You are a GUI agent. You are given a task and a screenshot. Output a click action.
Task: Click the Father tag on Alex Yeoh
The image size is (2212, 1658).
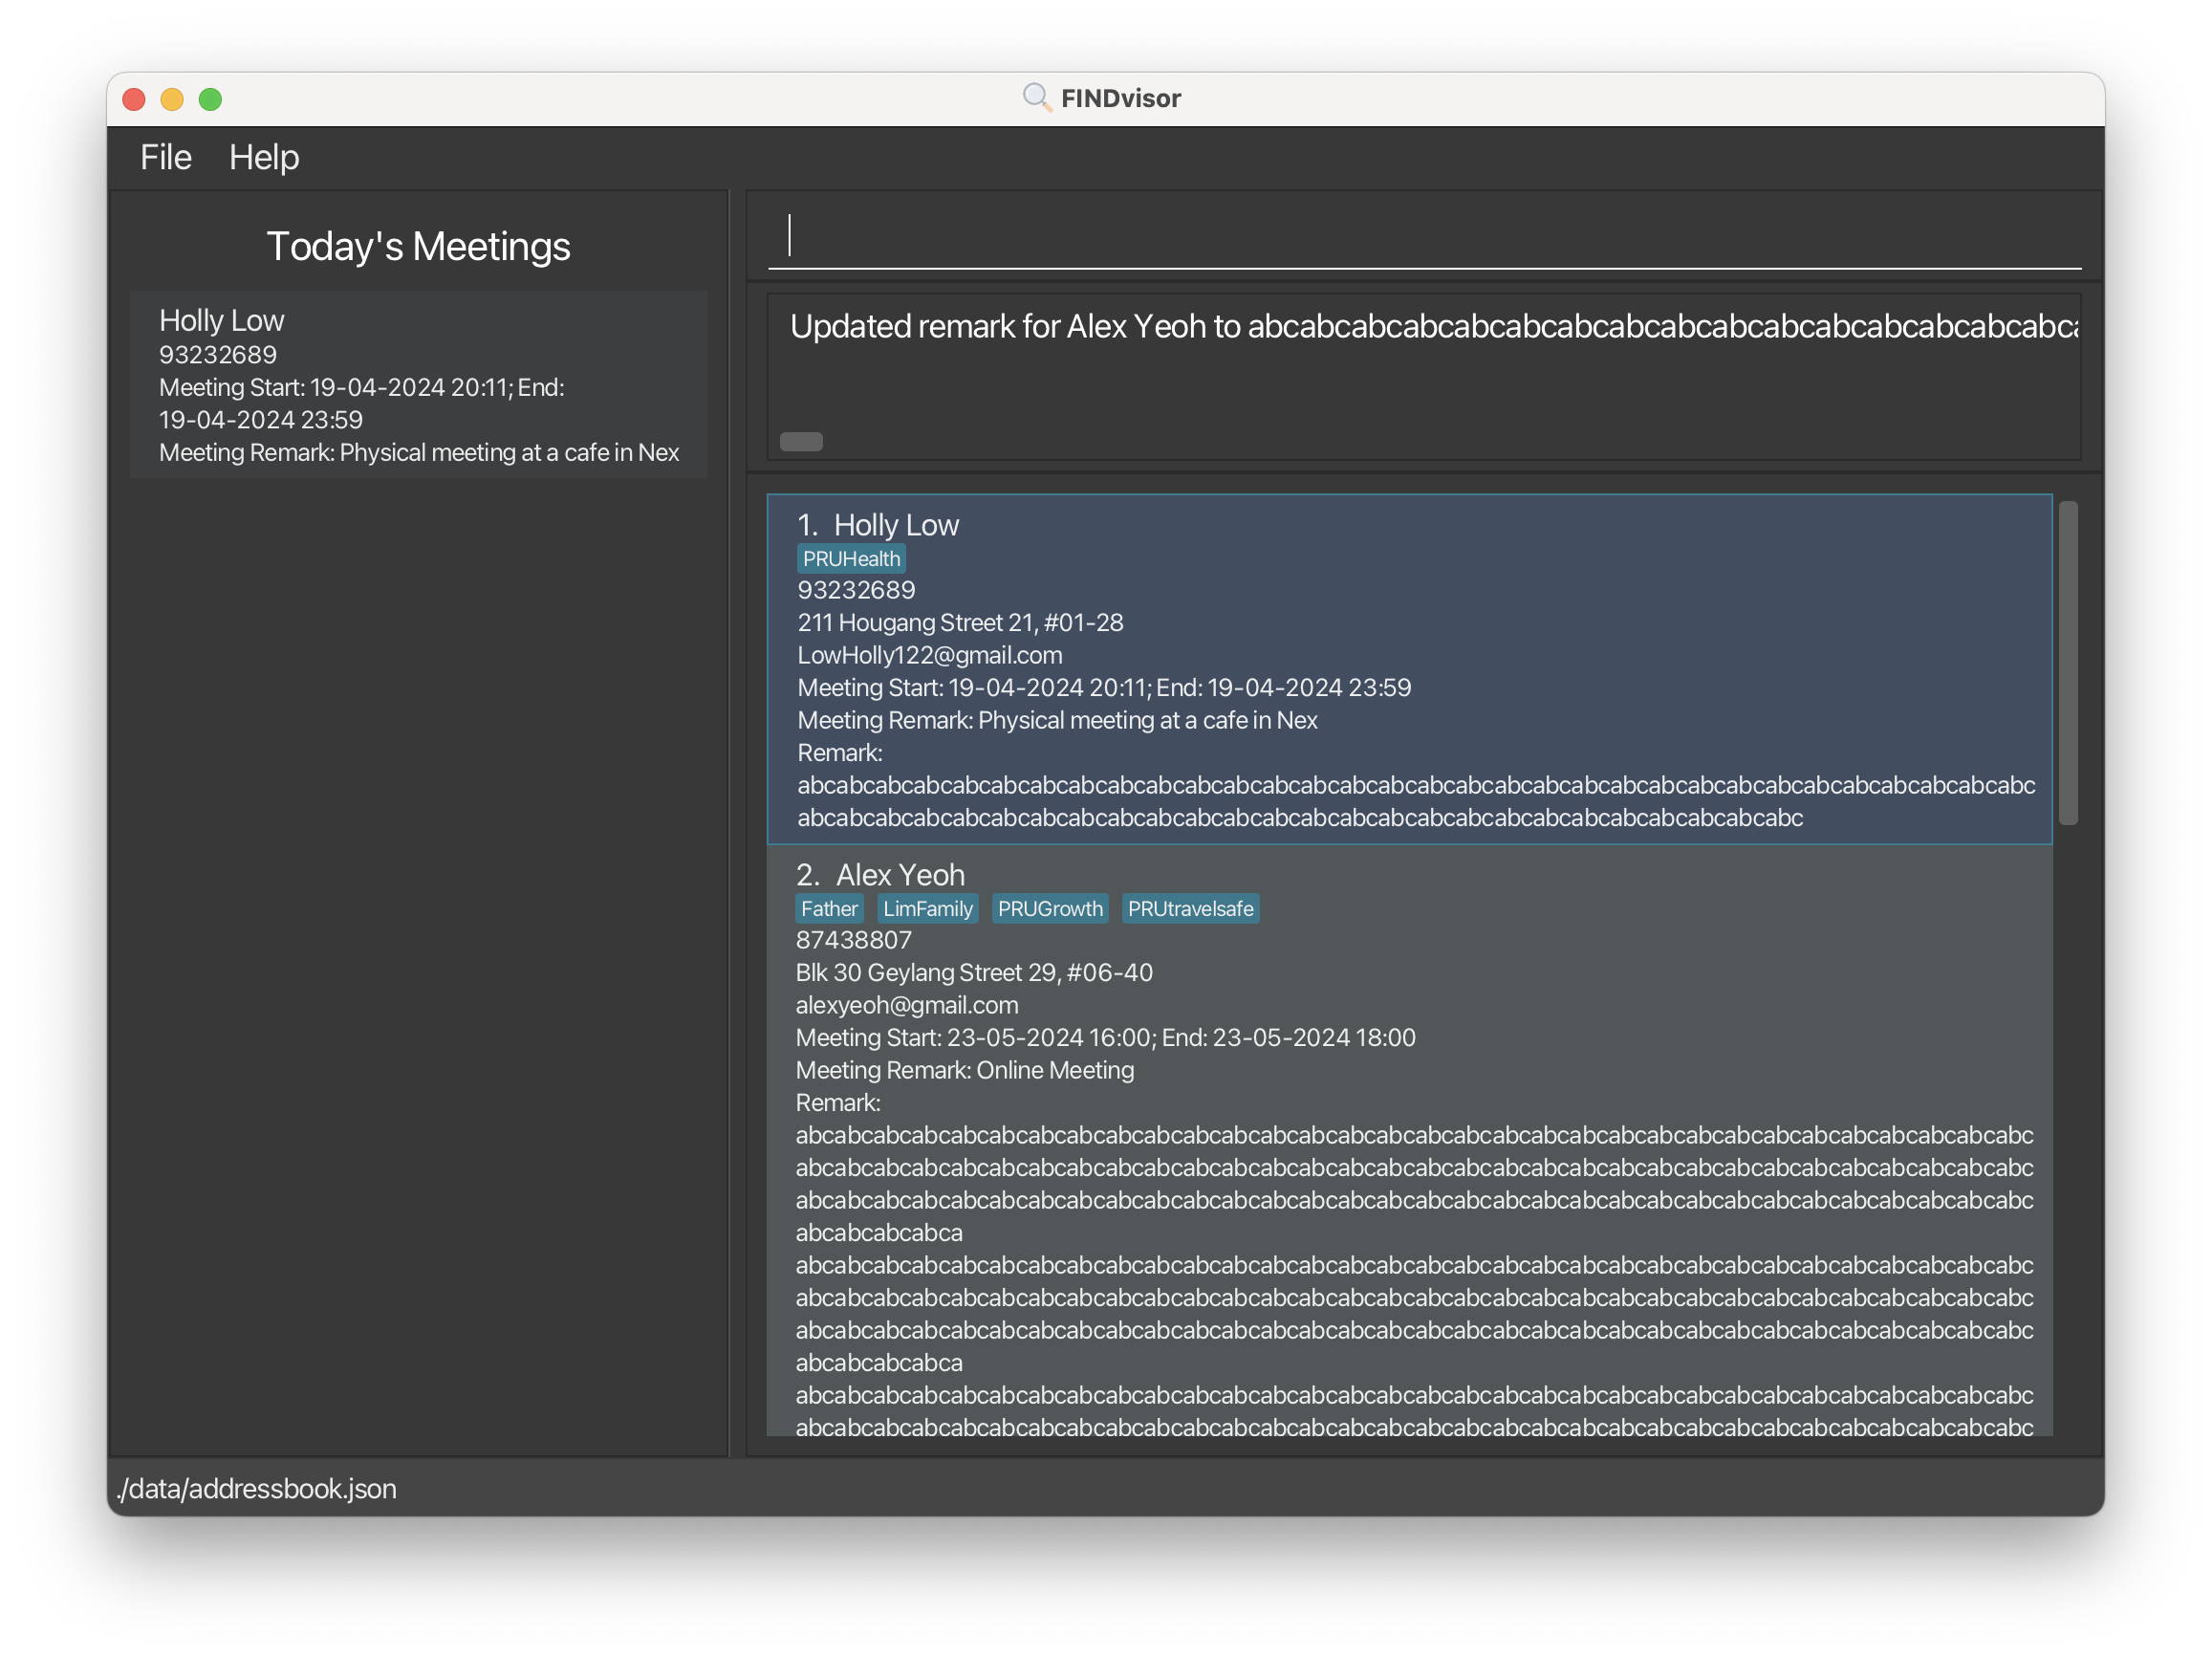829,909
